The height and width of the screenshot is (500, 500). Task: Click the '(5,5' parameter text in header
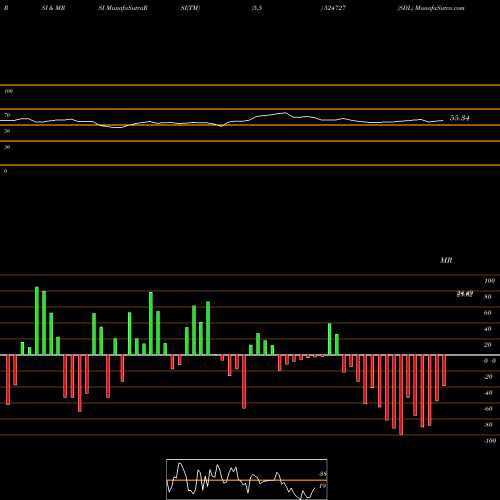point(257,8)
